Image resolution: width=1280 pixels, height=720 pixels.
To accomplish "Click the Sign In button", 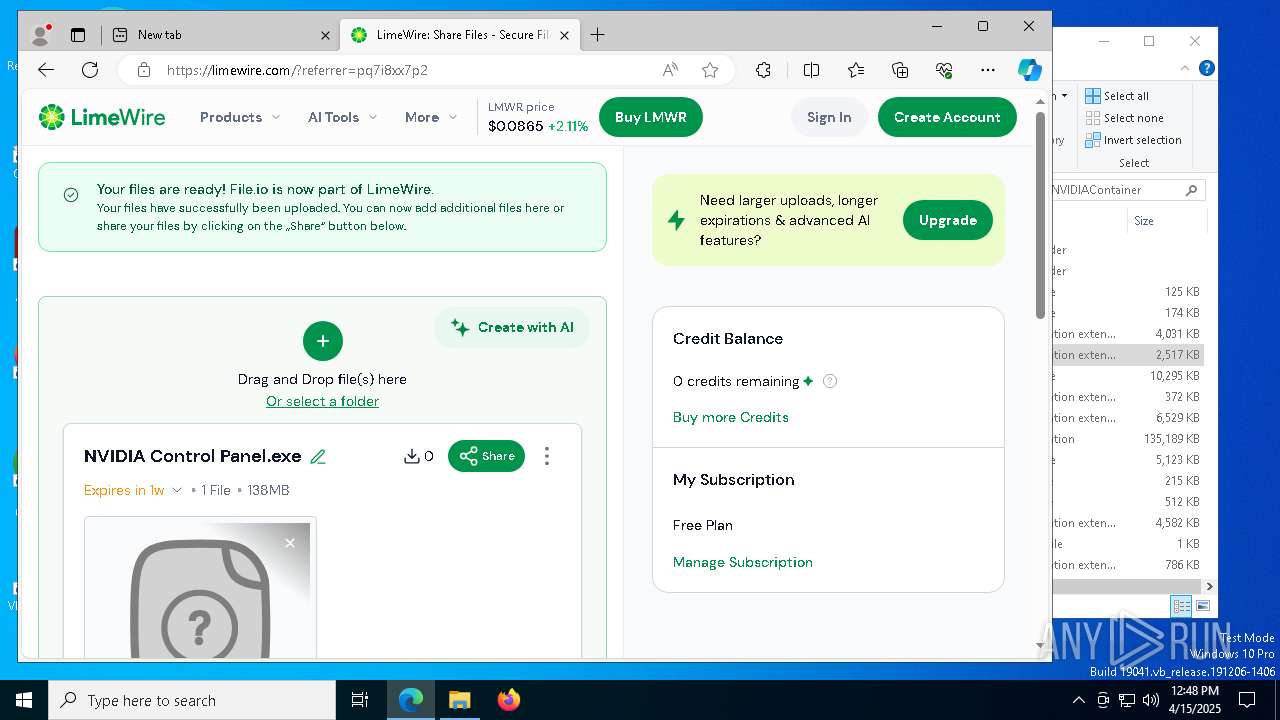I will pos(829,117).
